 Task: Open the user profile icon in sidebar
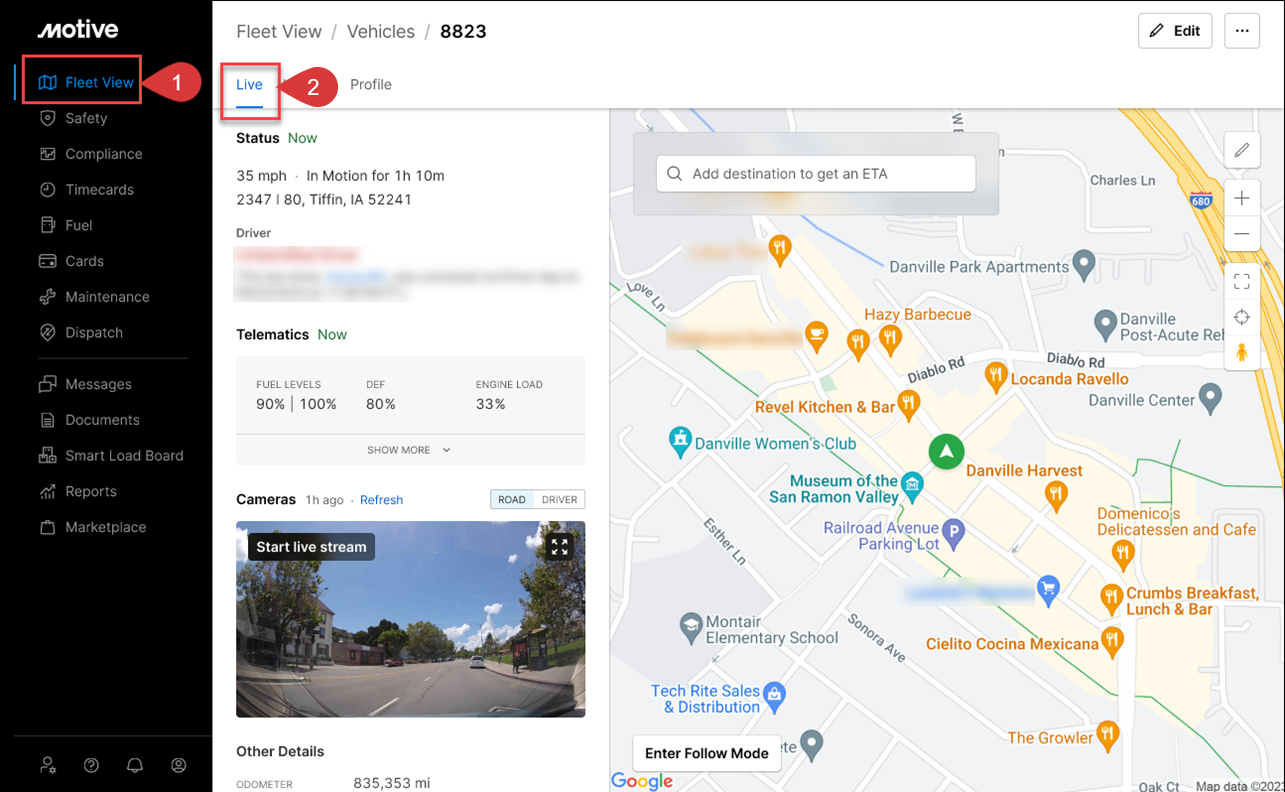coord(179,765)
